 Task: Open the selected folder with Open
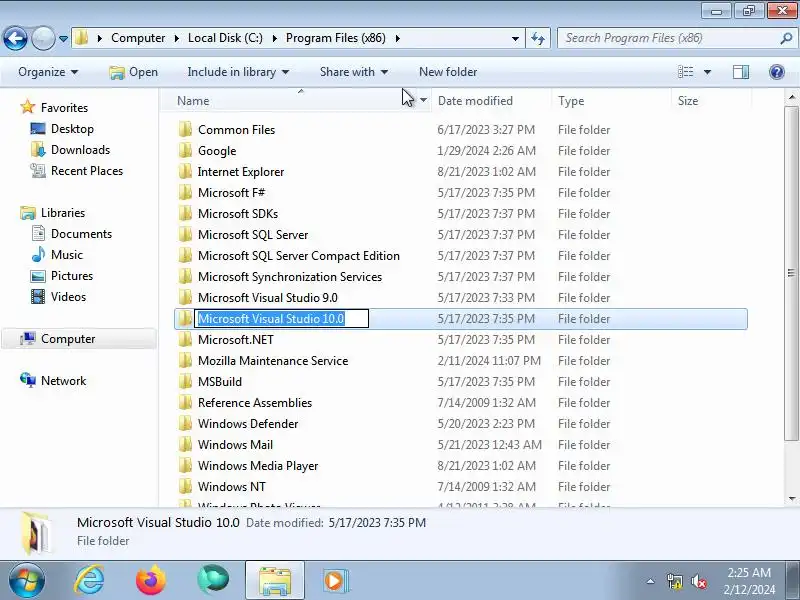tap(134, 72)
